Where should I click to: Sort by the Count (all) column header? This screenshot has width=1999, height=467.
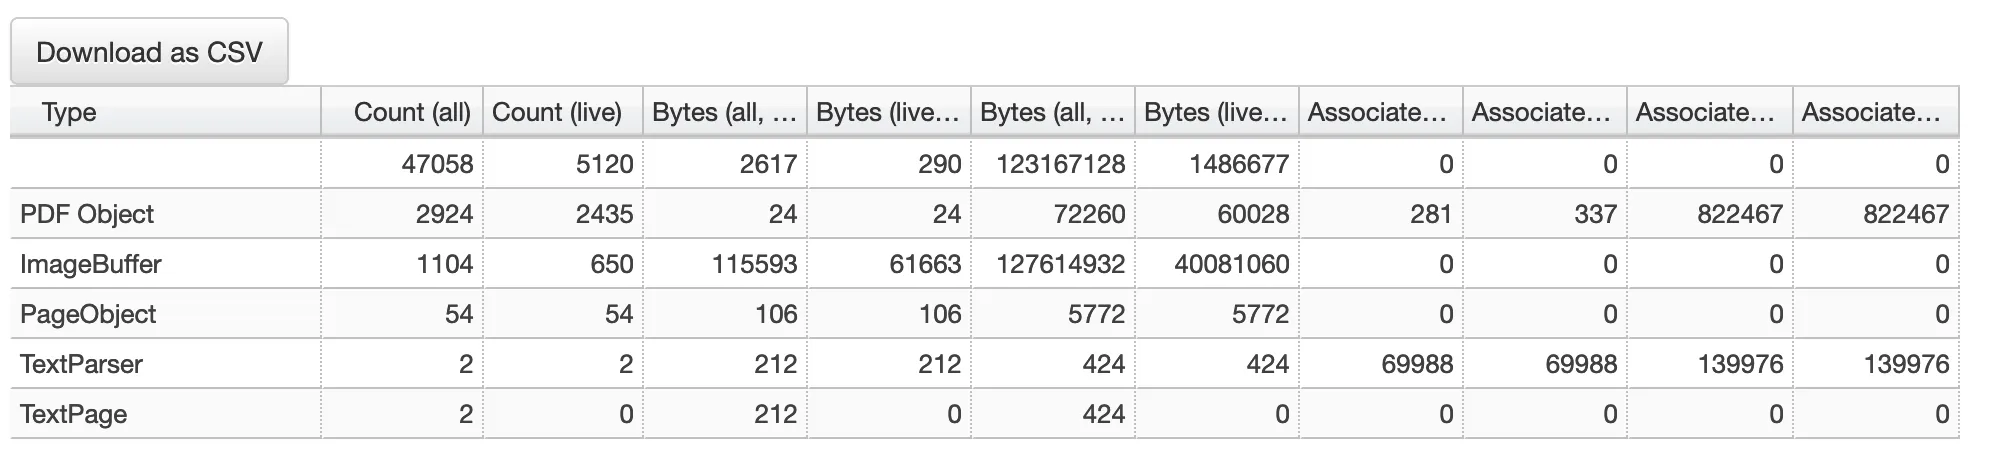point(411,112)
